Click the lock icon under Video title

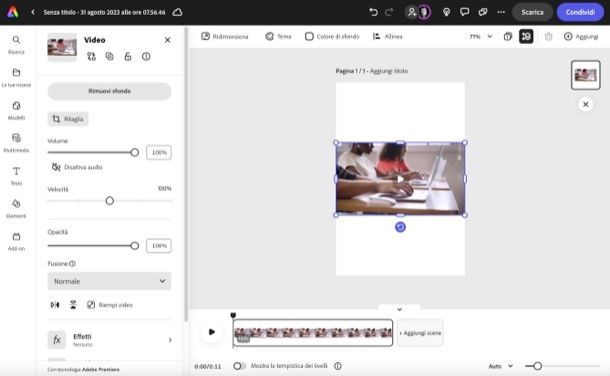pyautogui.click(x=128, y=56)
